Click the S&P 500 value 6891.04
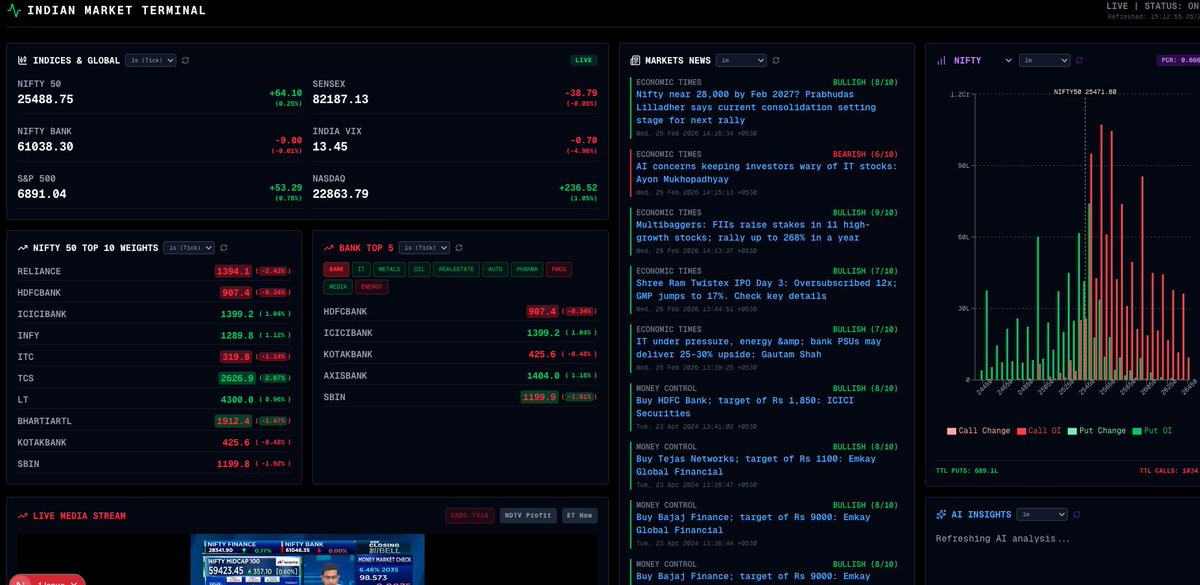 42,194
